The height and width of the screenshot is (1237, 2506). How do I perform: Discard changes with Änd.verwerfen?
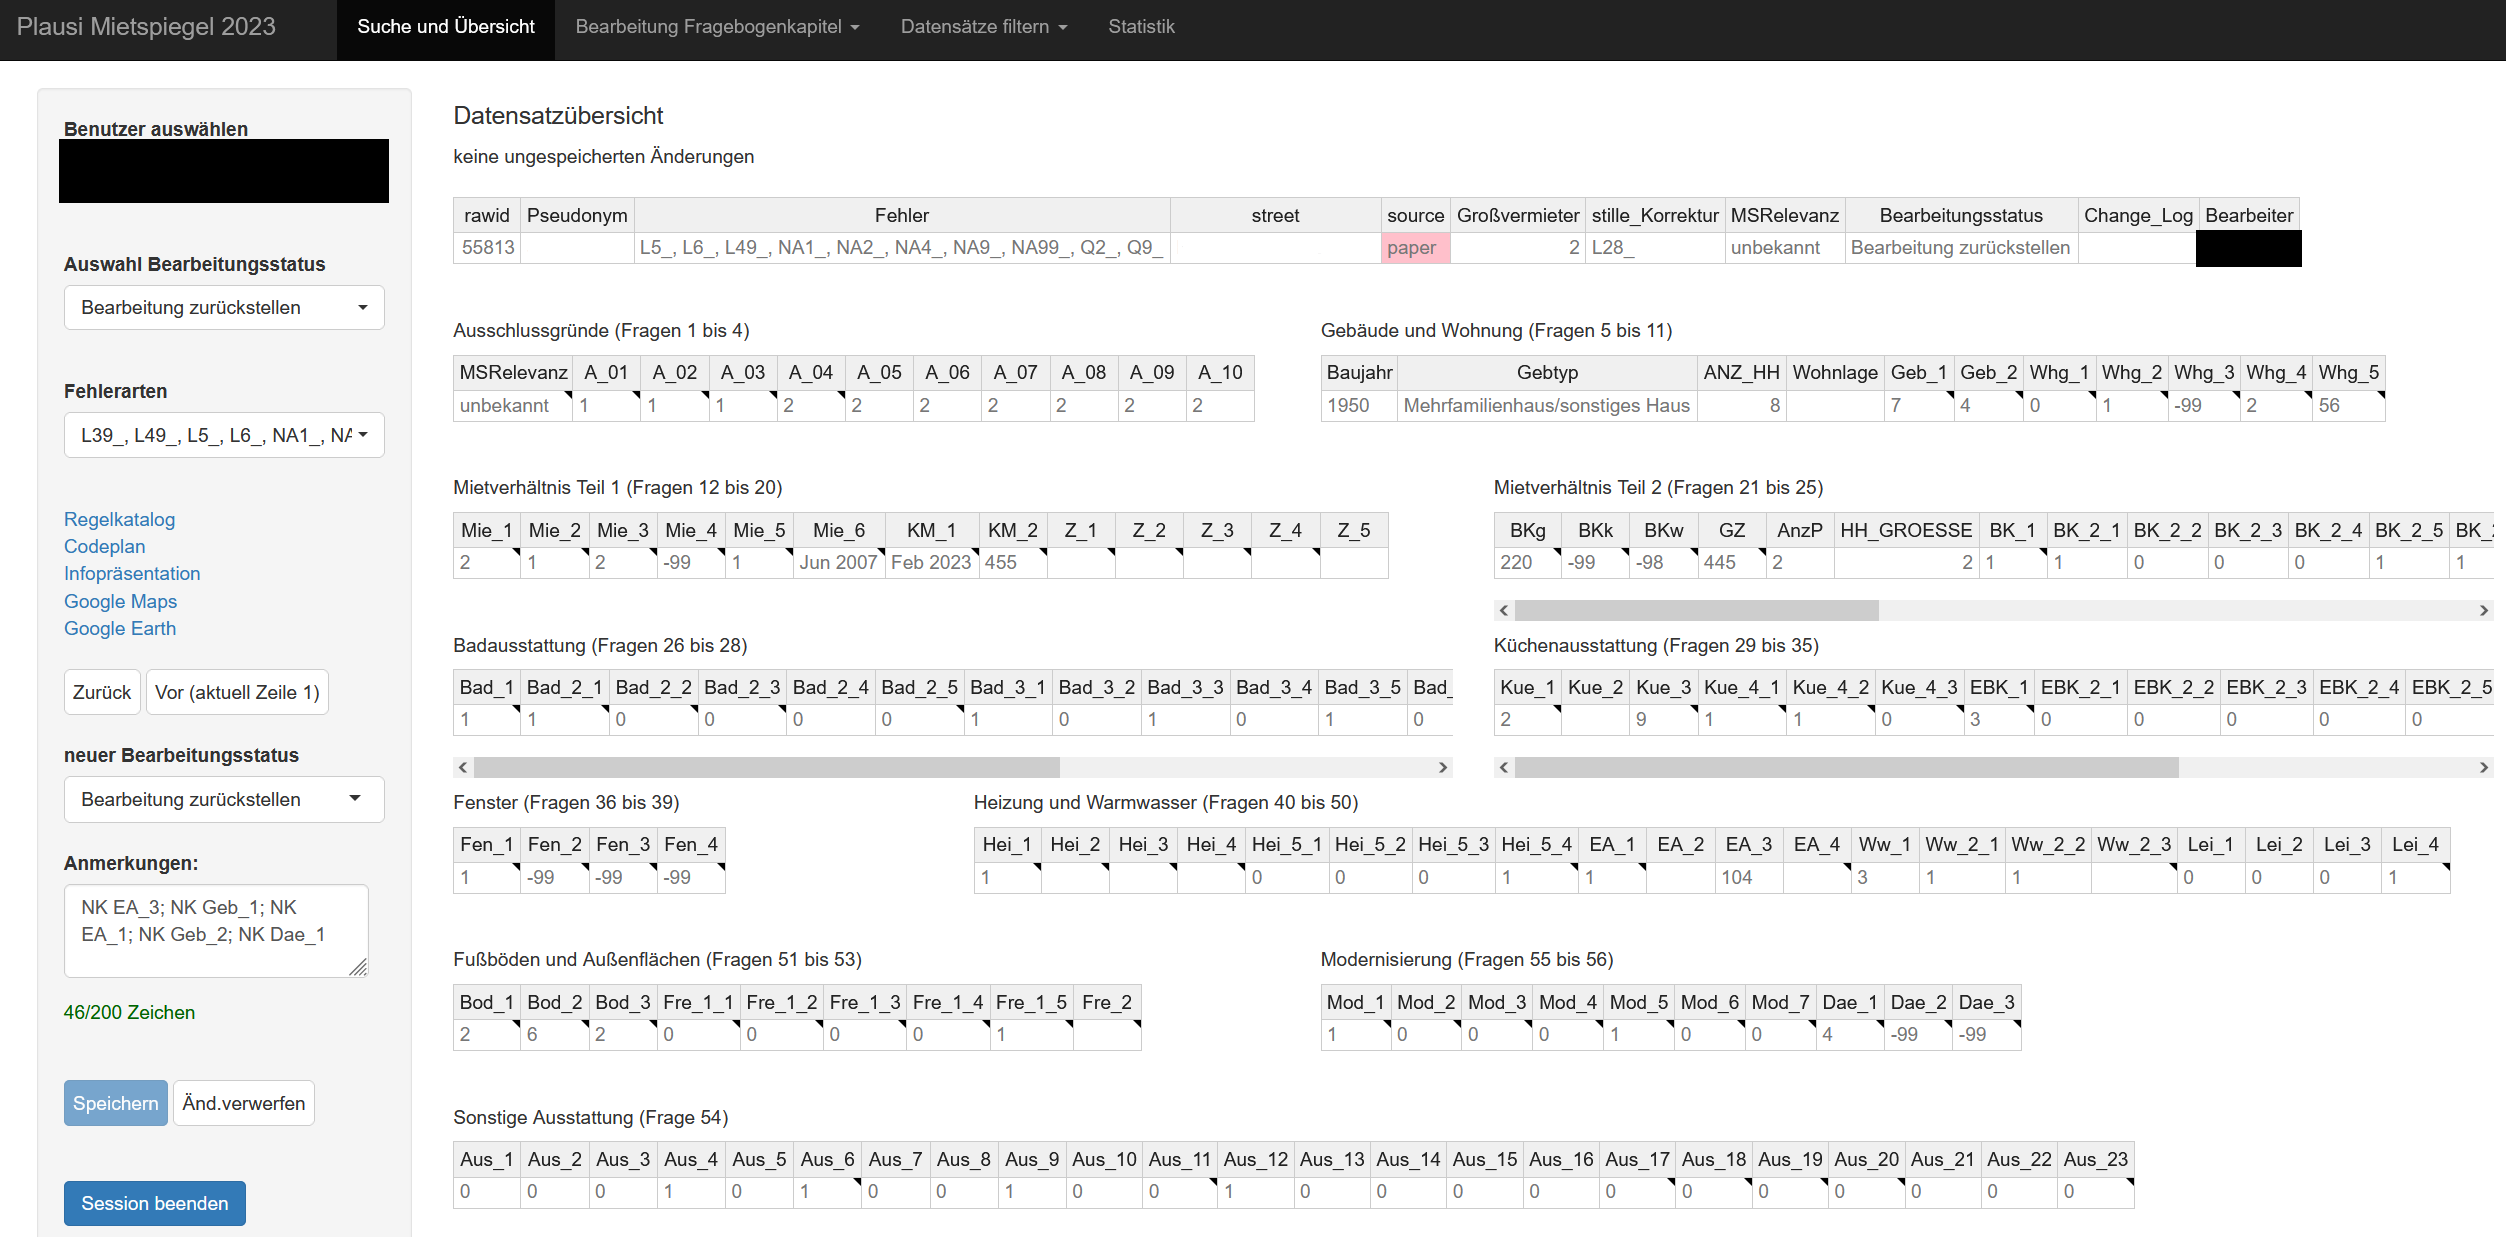[x=244, y=1103]
